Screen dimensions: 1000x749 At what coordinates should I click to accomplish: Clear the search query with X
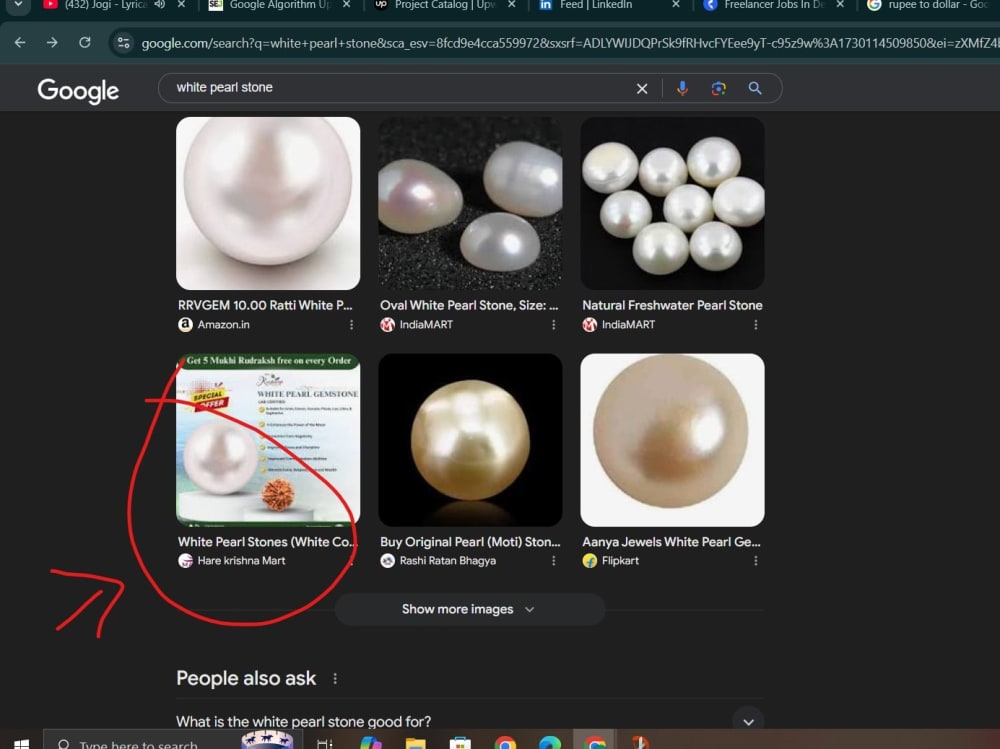tap(642, 89)
